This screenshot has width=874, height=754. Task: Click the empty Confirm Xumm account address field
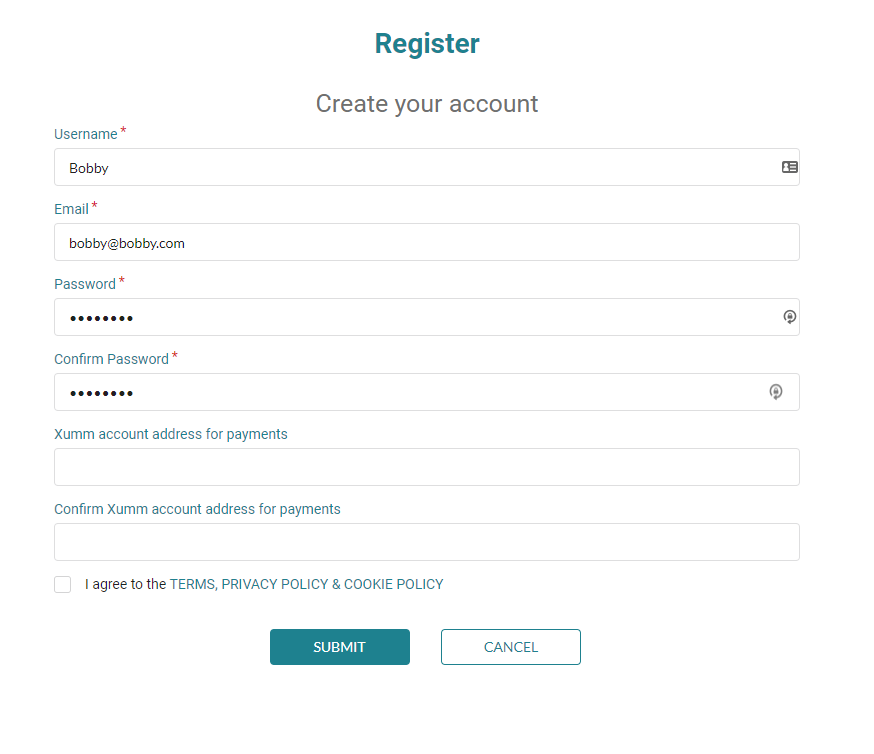coord(426,542)
